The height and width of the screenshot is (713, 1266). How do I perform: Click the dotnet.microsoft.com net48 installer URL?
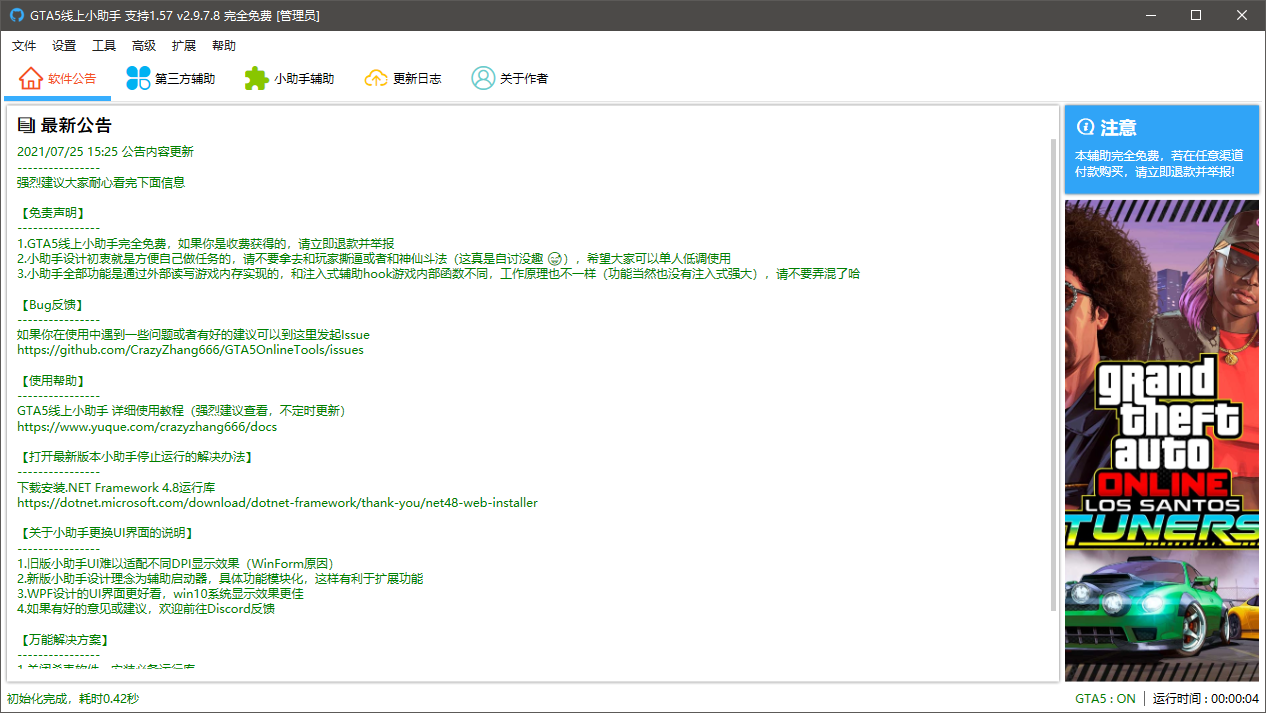pos(277,502)
